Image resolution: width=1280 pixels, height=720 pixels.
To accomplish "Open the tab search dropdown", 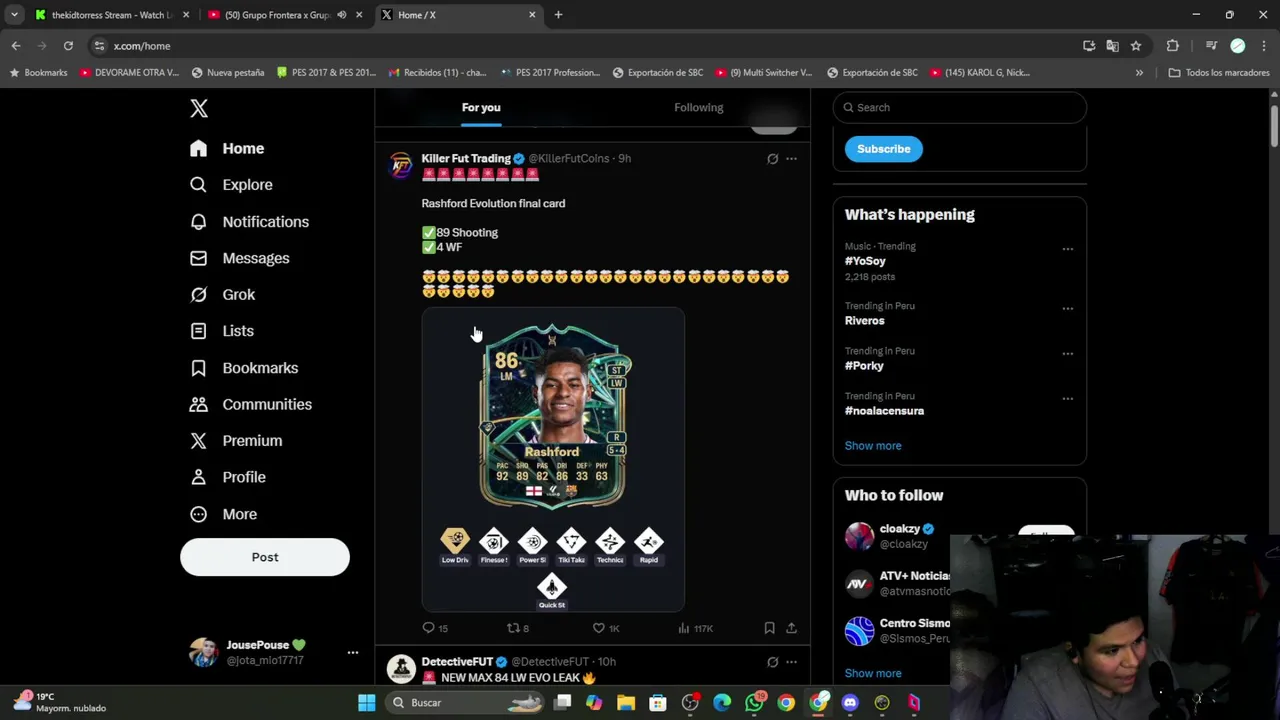I will pos(14,15).
